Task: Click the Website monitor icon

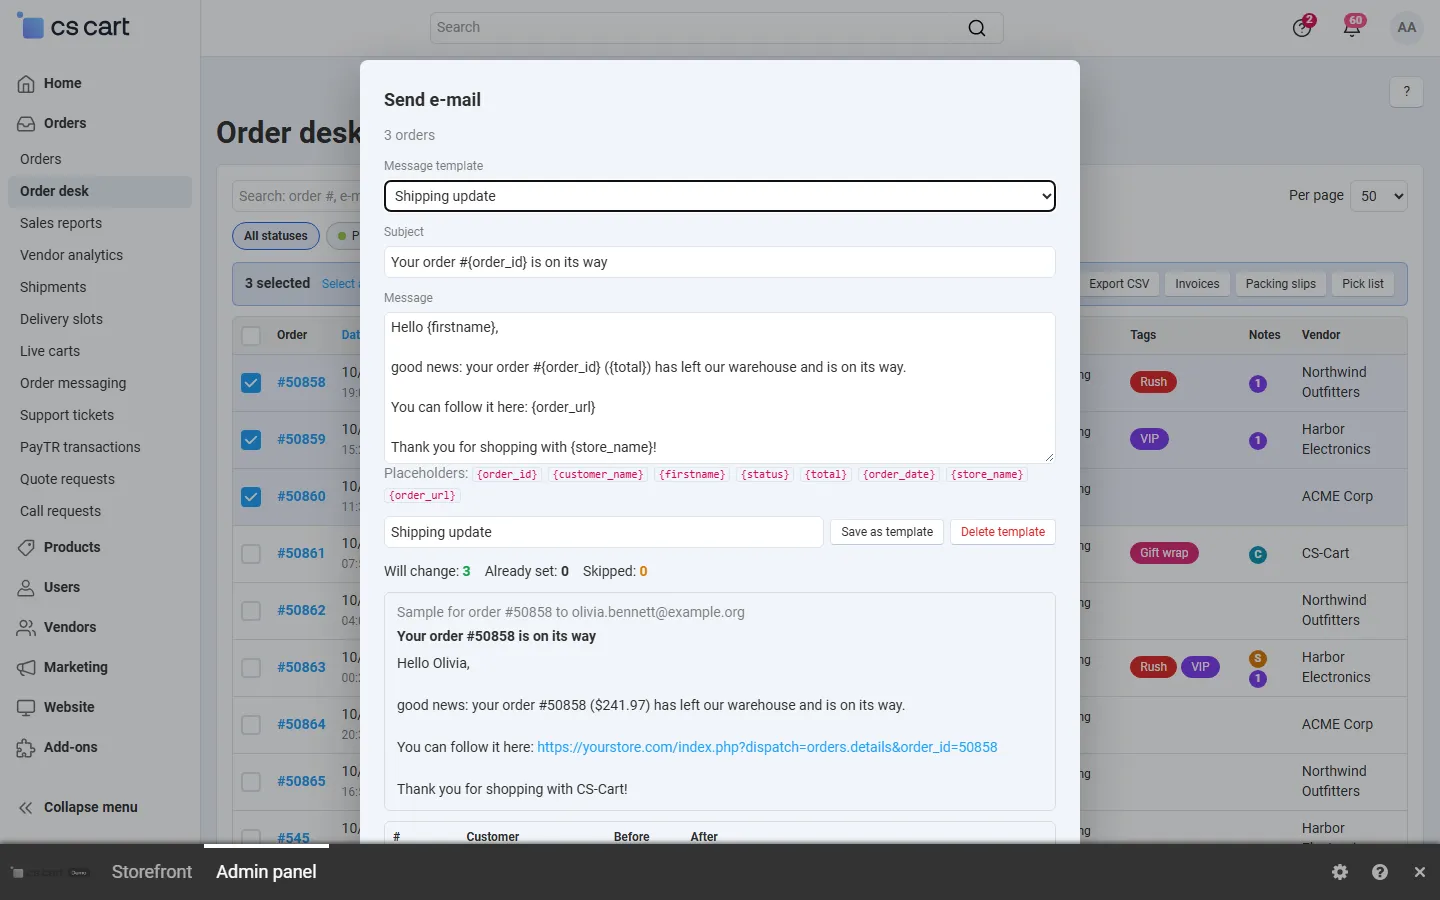Action: pos(26,708)
